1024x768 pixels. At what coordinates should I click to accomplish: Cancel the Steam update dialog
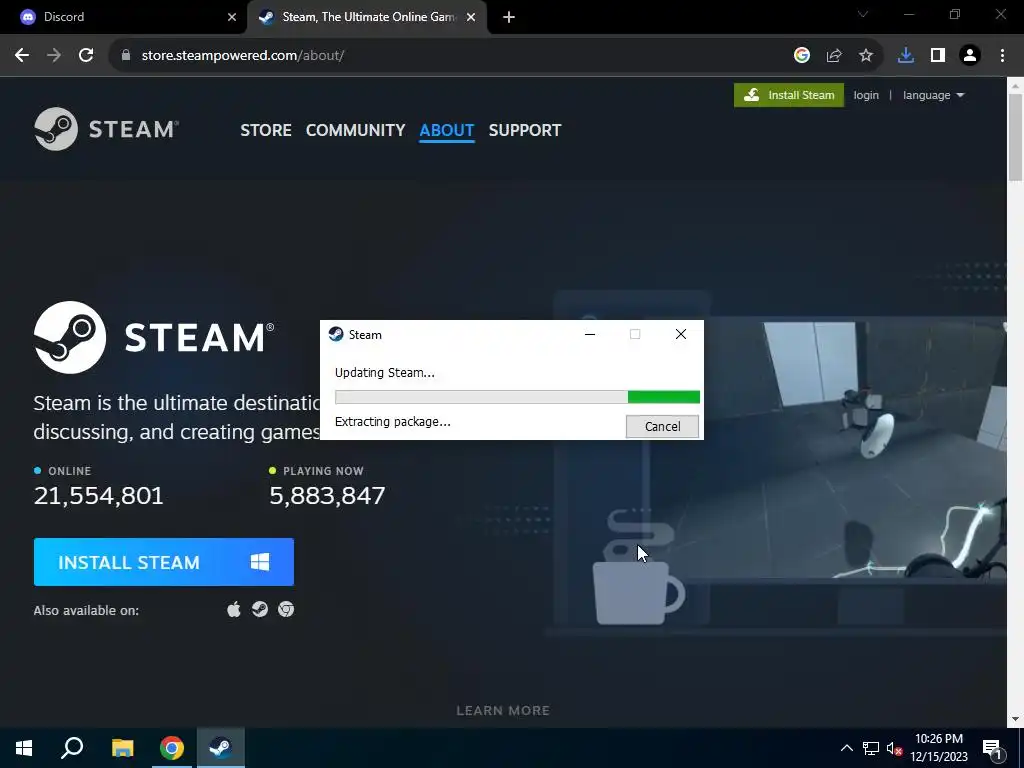(662, 426)
